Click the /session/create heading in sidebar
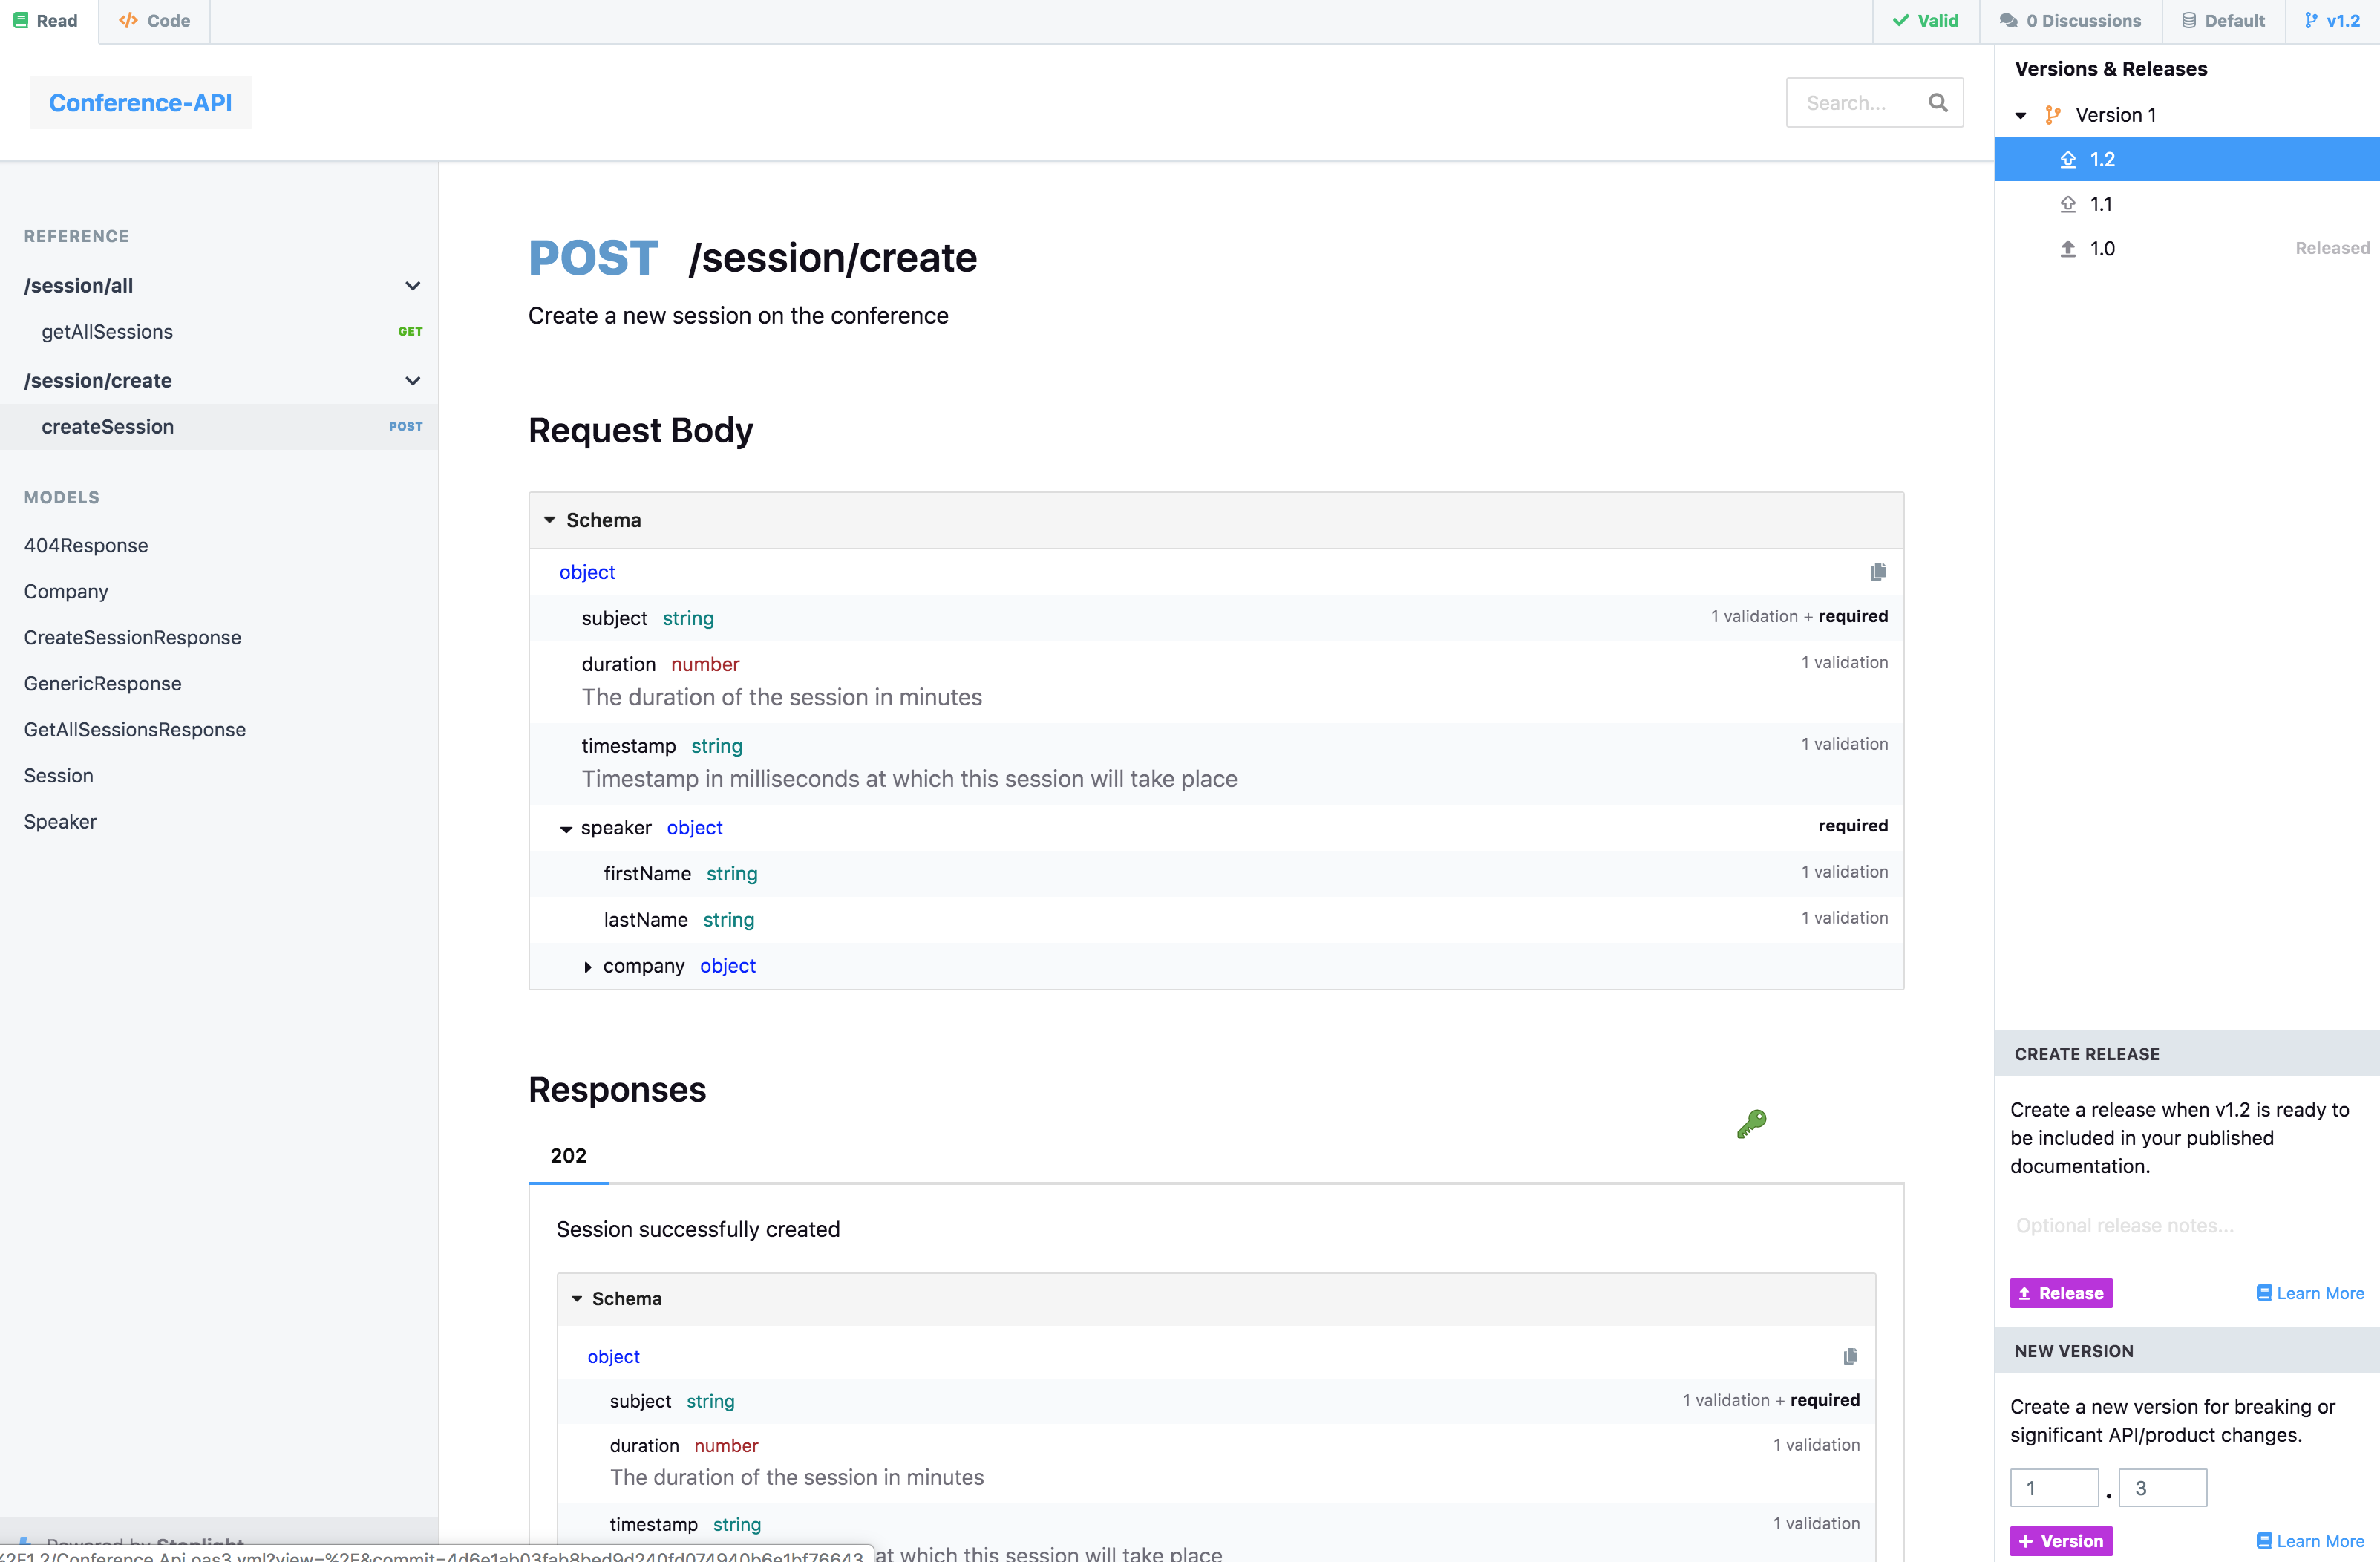Viewport: 2380px width, 1562px height. click(98, 381)
